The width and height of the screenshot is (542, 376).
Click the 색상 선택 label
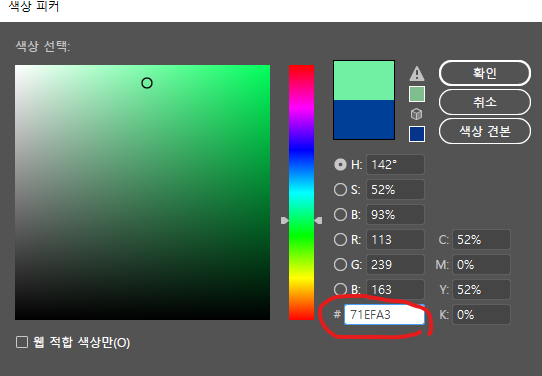(x=43, y=46)
